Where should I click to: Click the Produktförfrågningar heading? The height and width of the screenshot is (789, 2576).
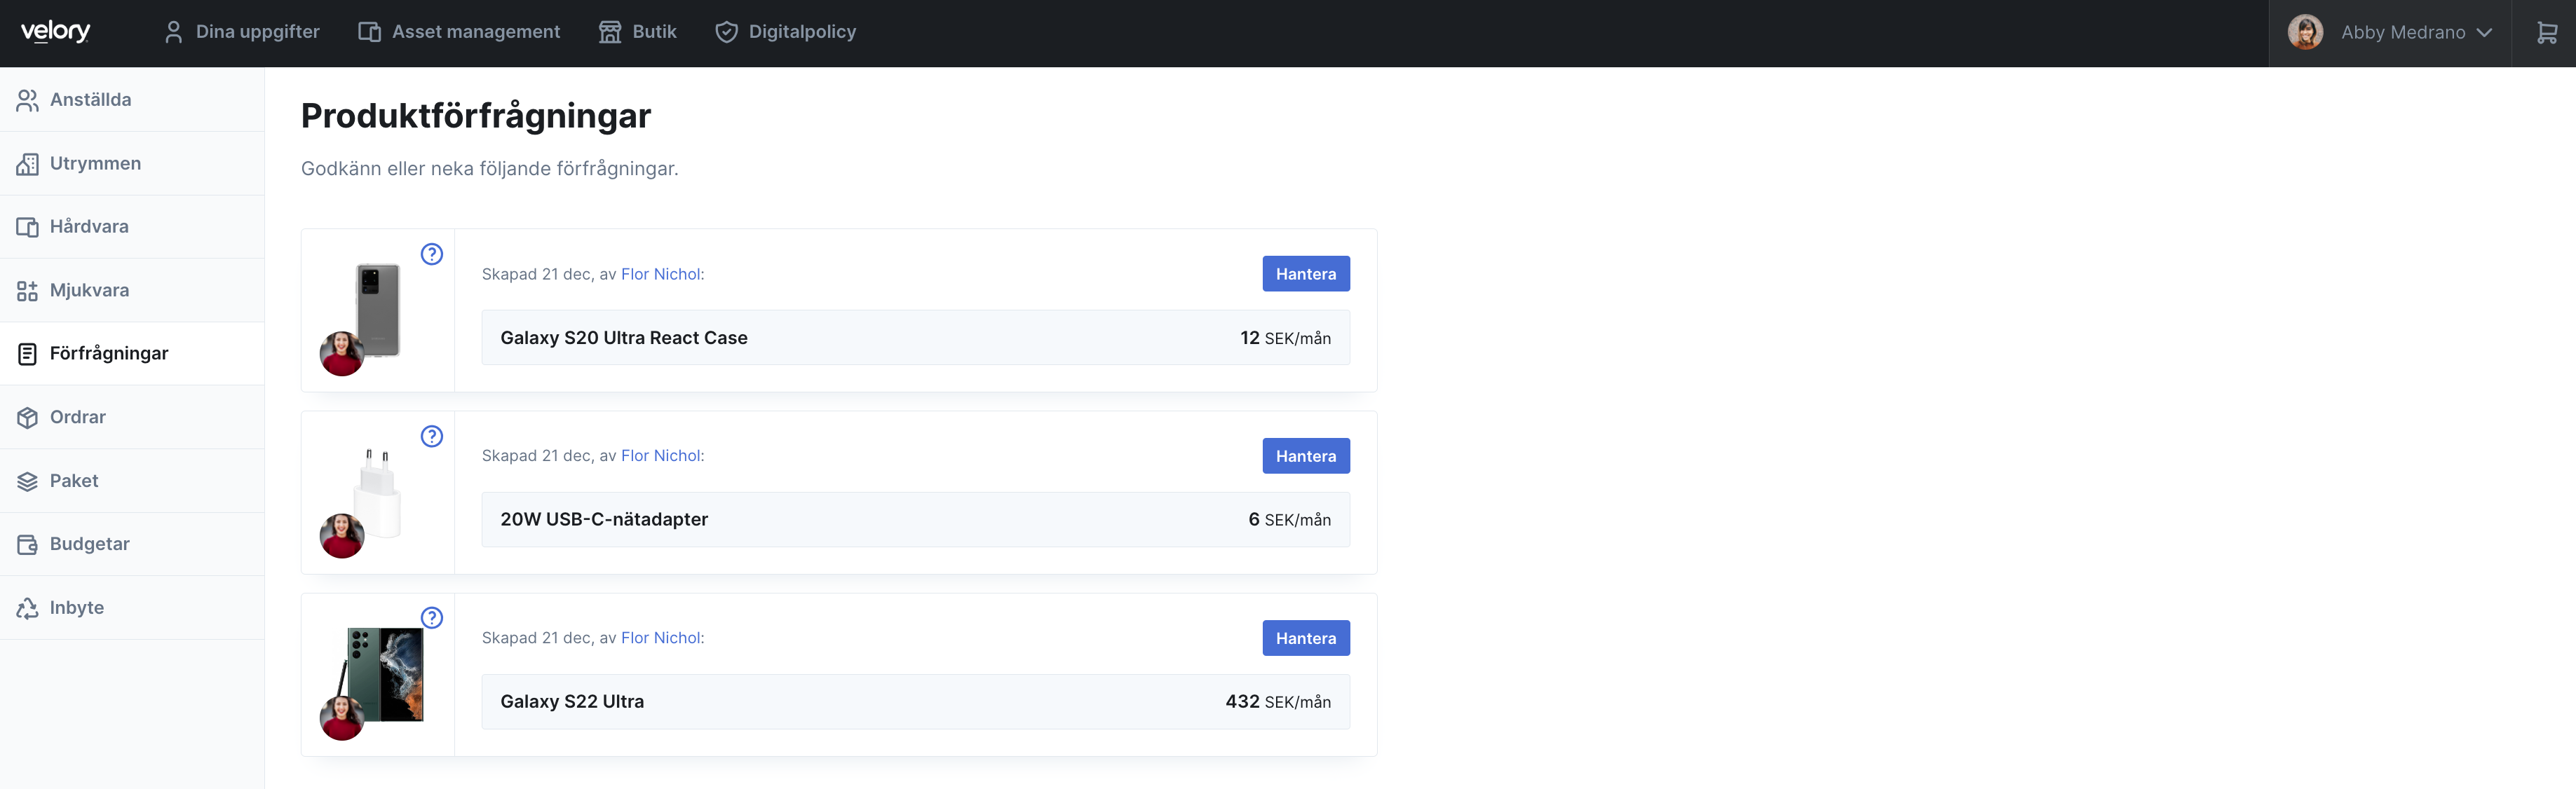[476, 116]
